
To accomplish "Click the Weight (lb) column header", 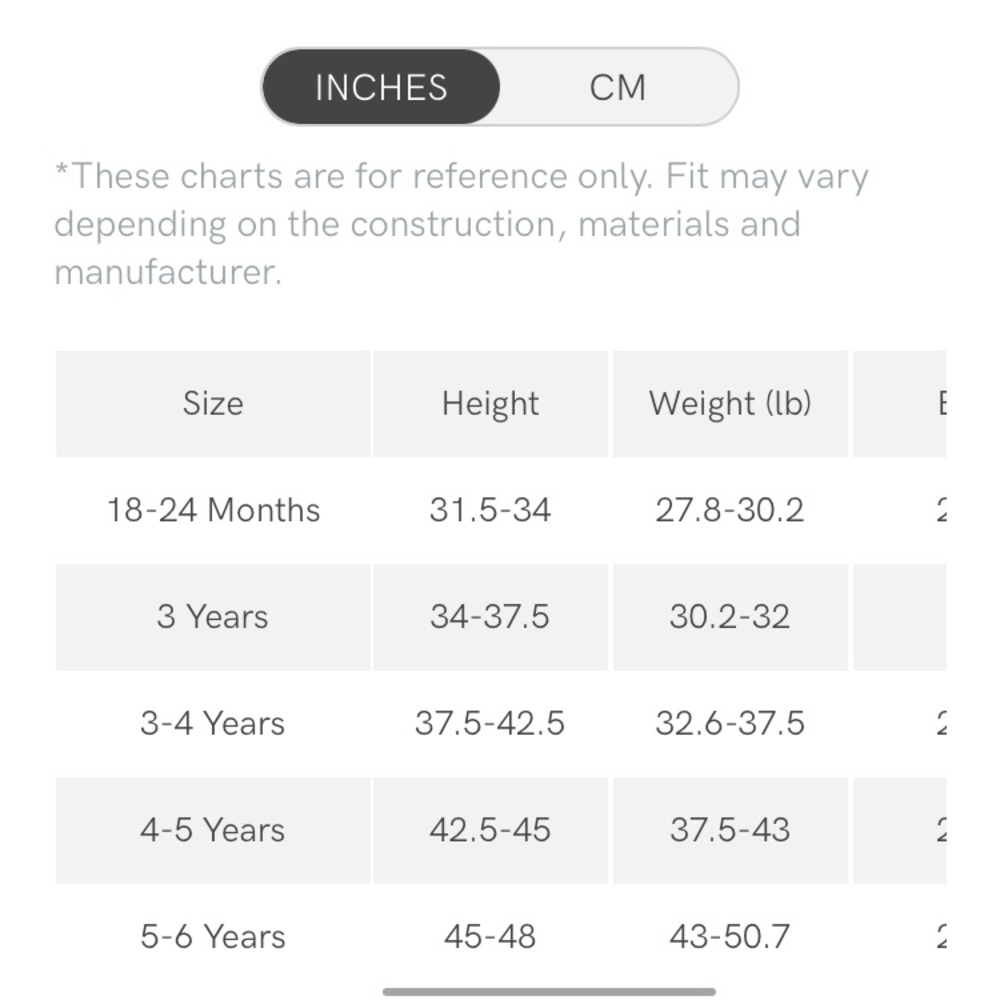I will pos(730,404).
